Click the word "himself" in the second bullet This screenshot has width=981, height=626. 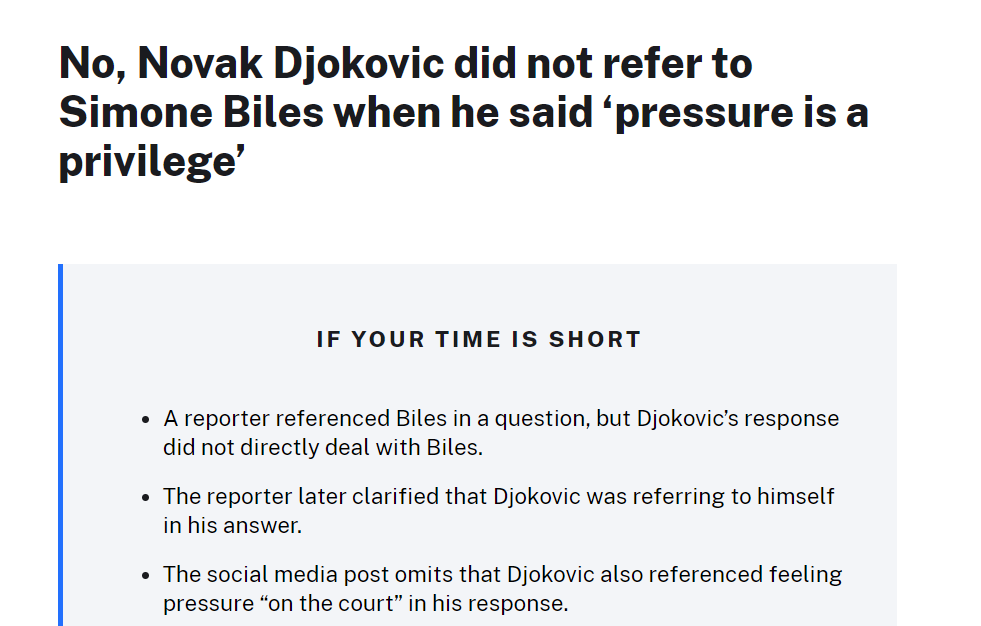coord(796,497)
